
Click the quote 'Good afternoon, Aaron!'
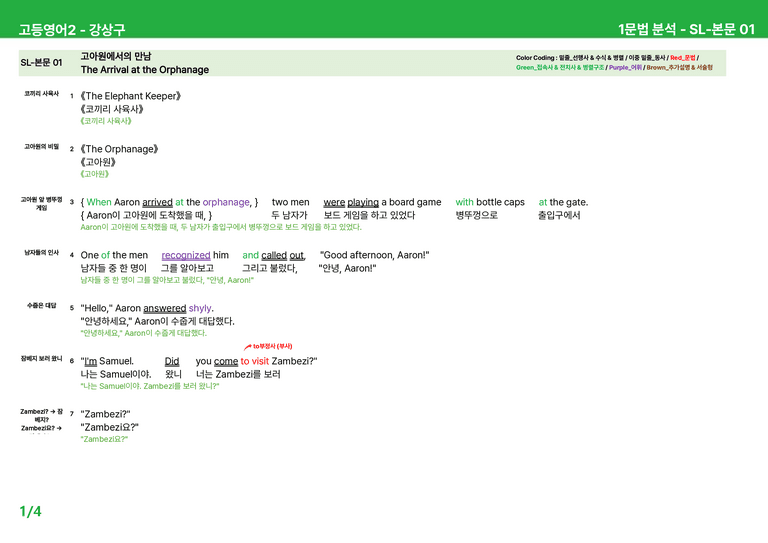click(x=375, y=255)
